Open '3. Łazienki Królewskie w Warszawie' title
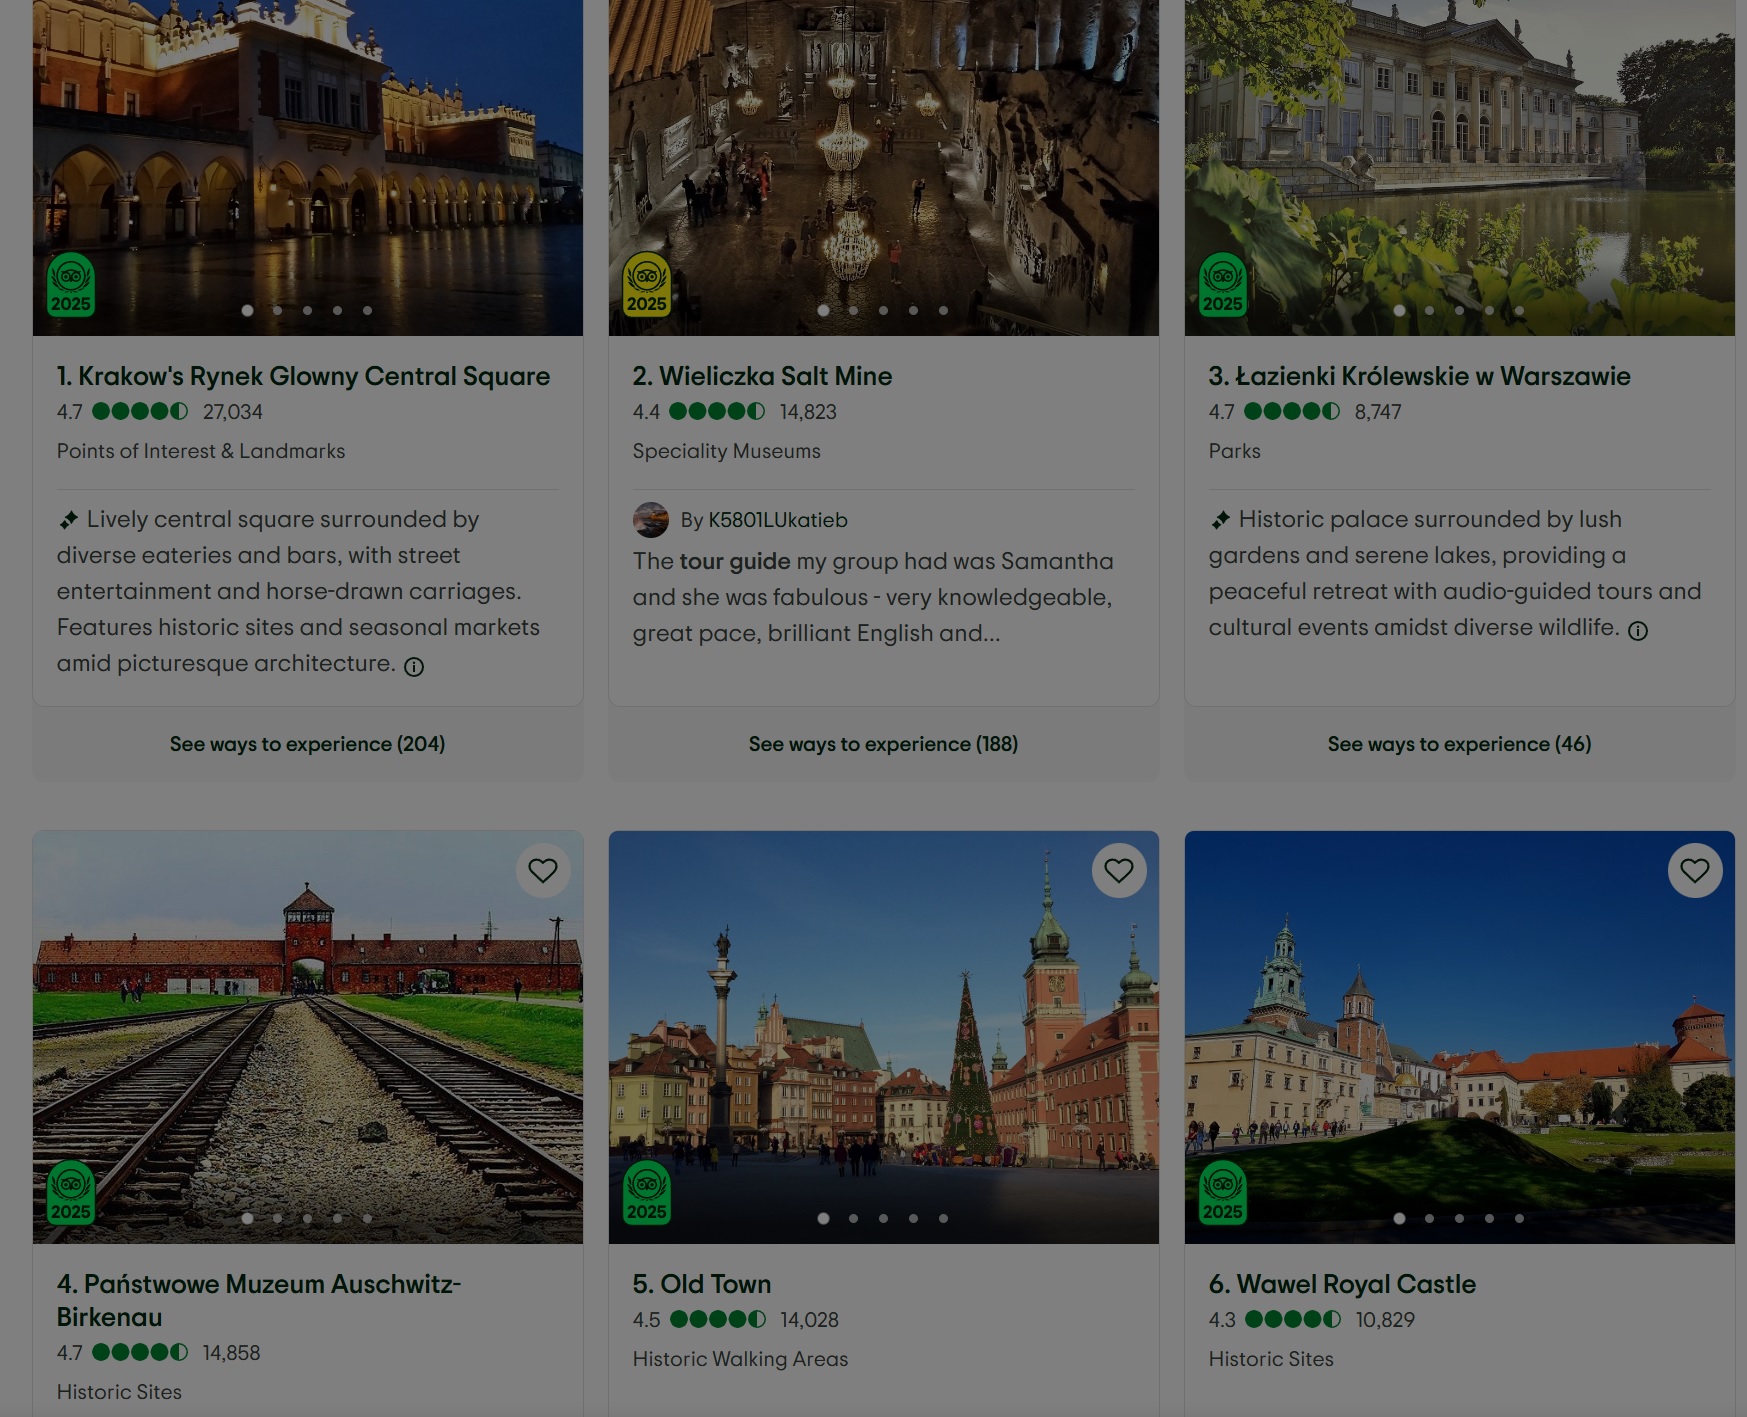This screenshot has width=1747, height=1417. 1419,376
